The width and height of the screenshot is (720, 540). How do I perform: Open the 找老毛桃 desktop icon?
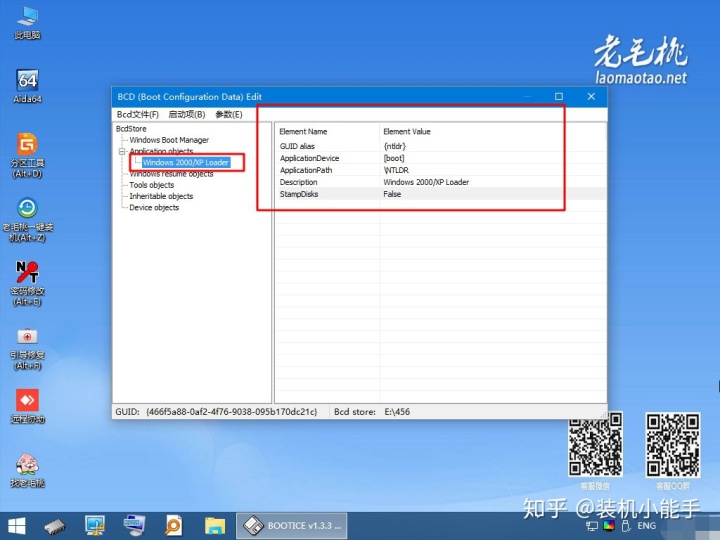pyautogui.click(x=27, y=470)
